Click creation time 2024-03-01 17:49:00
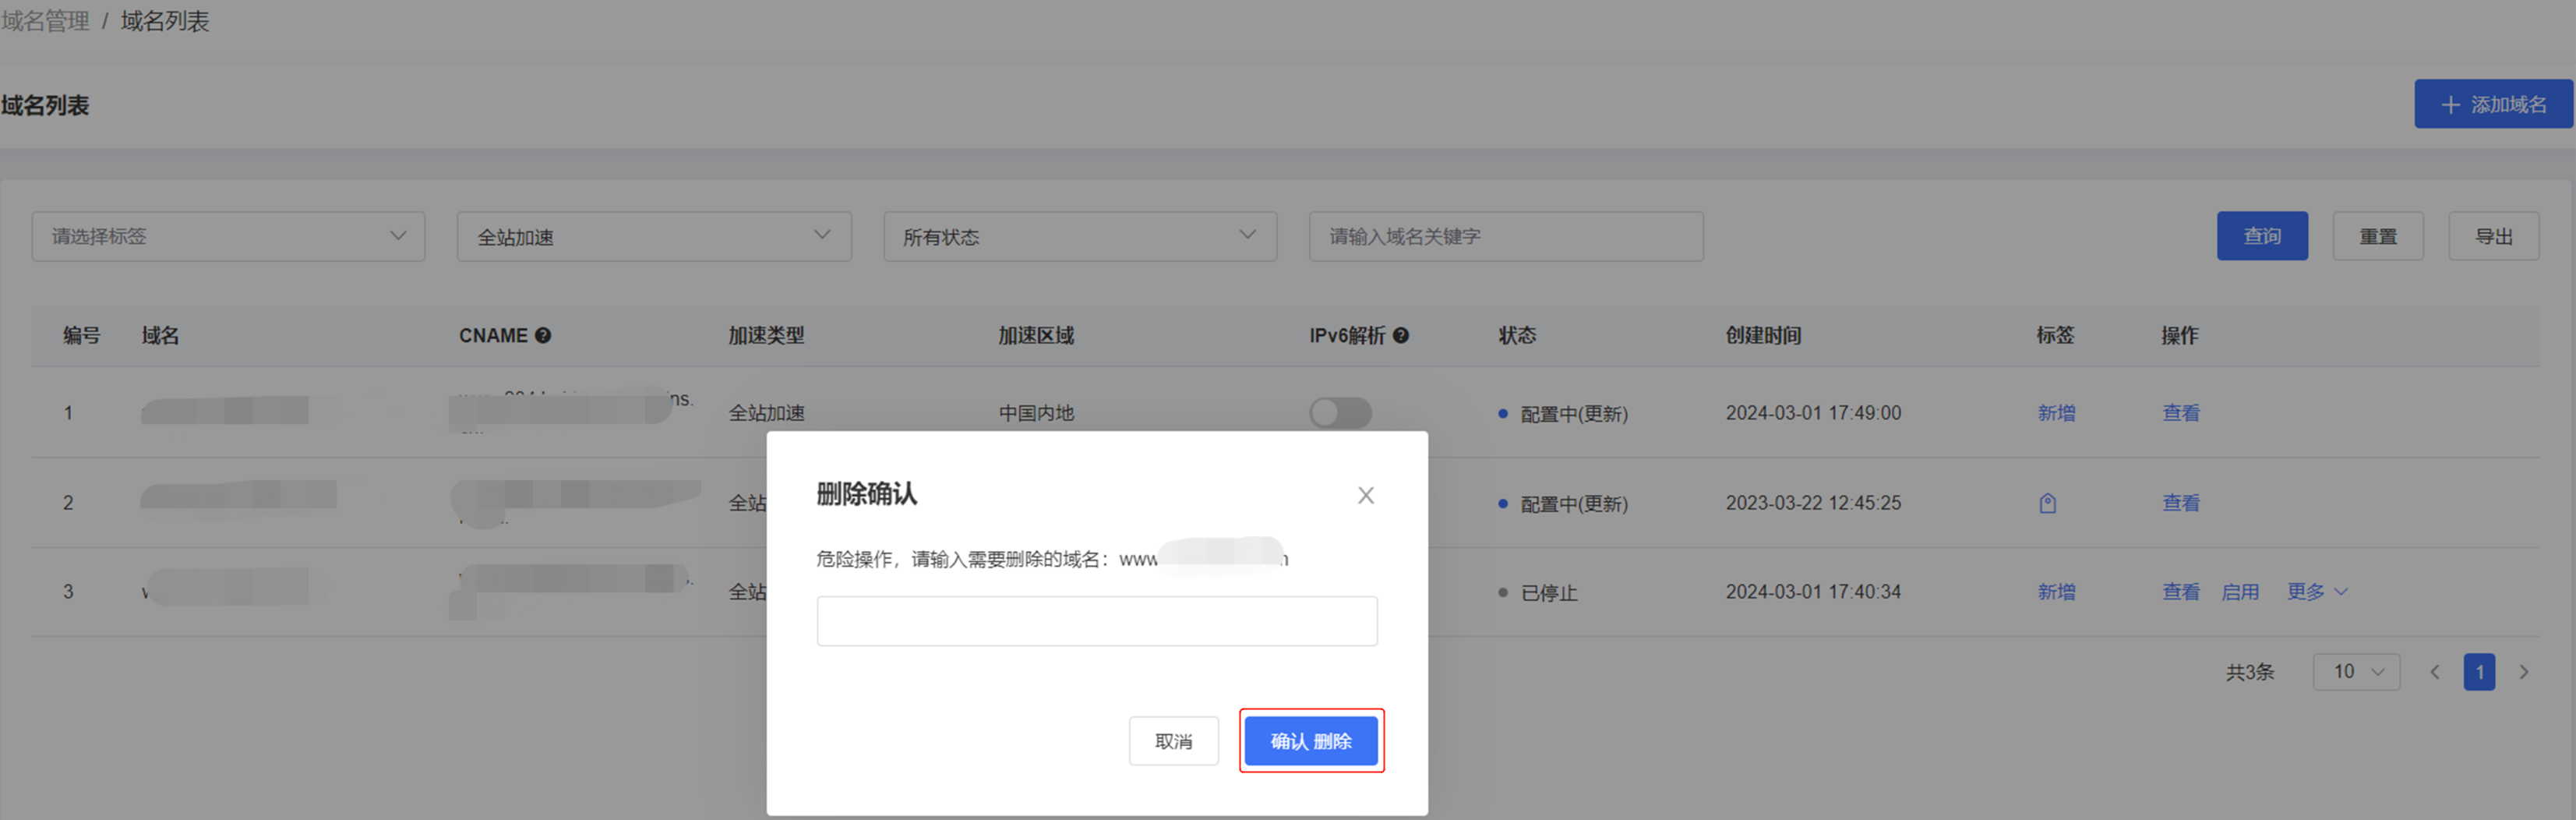The height and width of the screenshot is (820, 2576). click(1813, 413)
